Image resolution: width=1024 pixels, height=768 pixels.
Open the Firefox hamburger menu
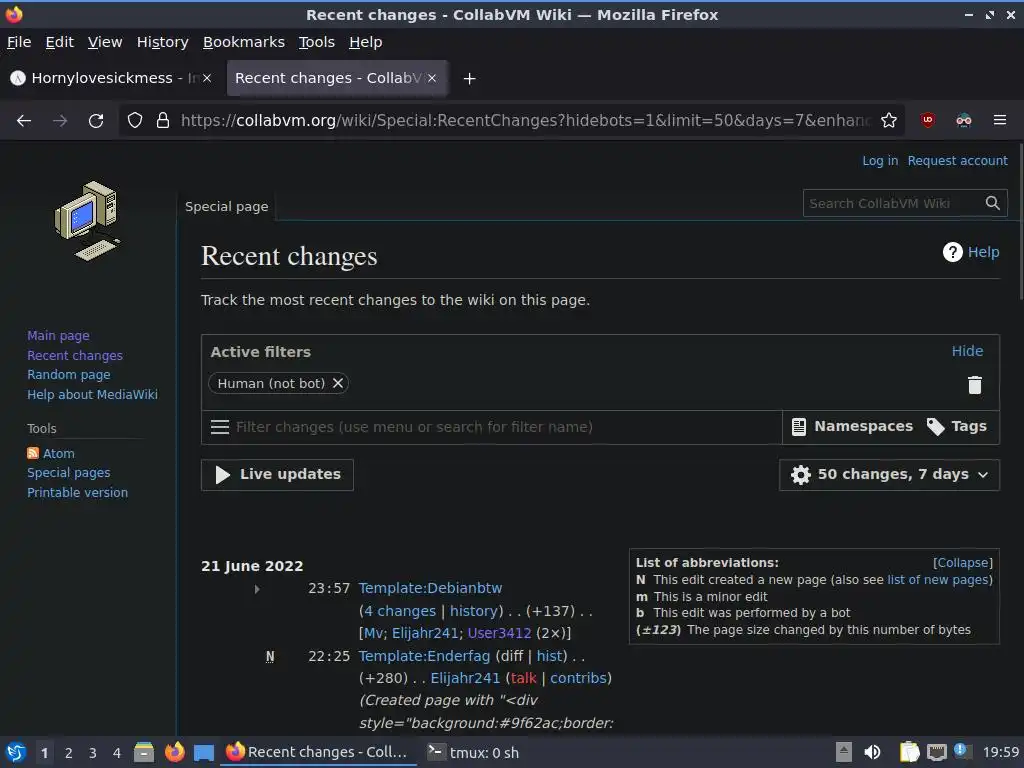pyautogui.click(x=1000, y=120)
